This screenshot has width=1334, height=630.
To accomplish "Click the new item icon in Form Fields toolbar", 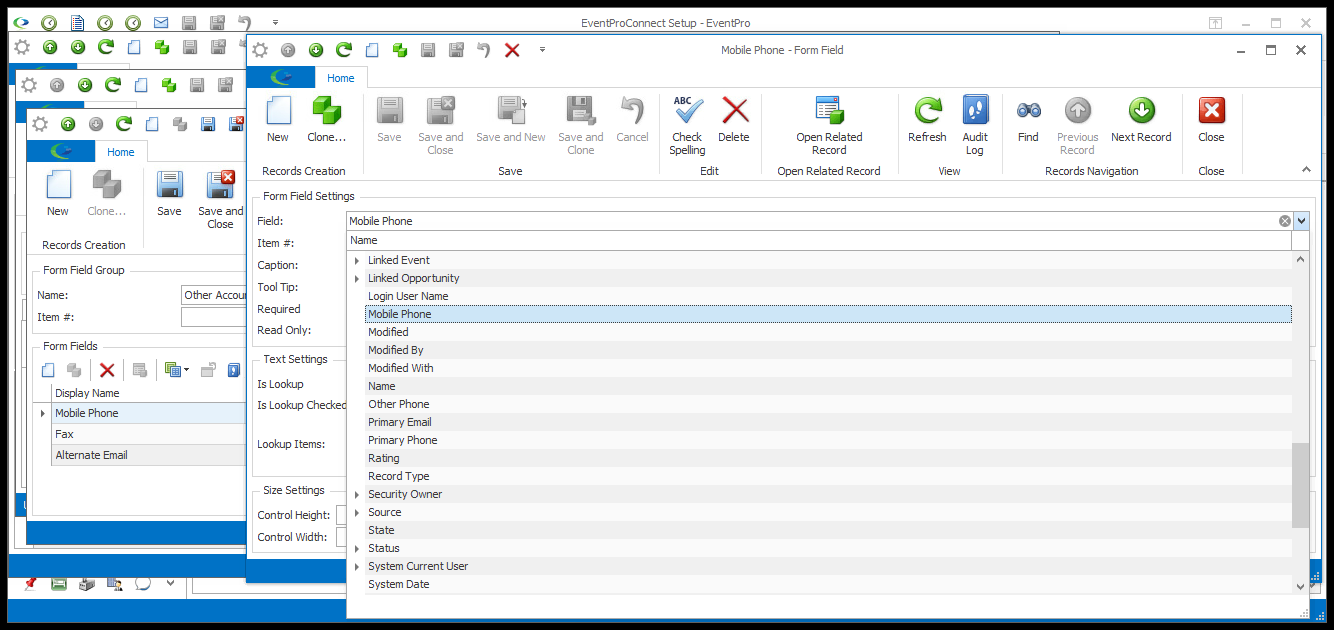I will [x=47, y=370].
